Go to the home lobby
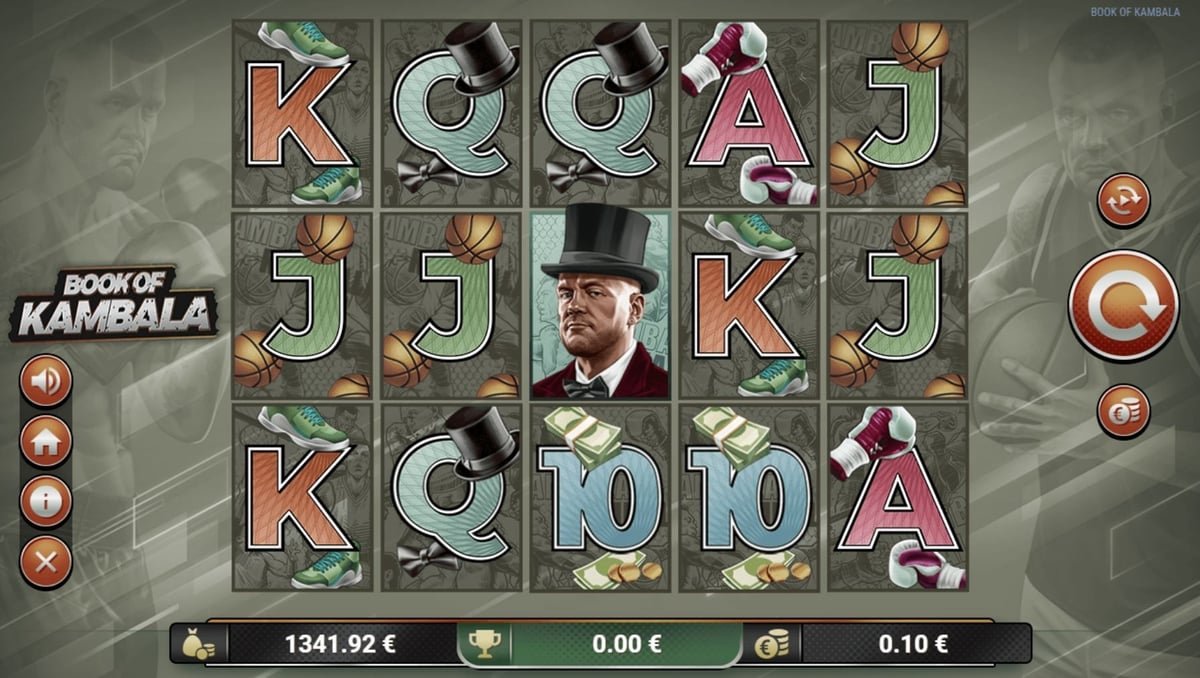The width and height of the screenshot is (1200, 678). 46,441
